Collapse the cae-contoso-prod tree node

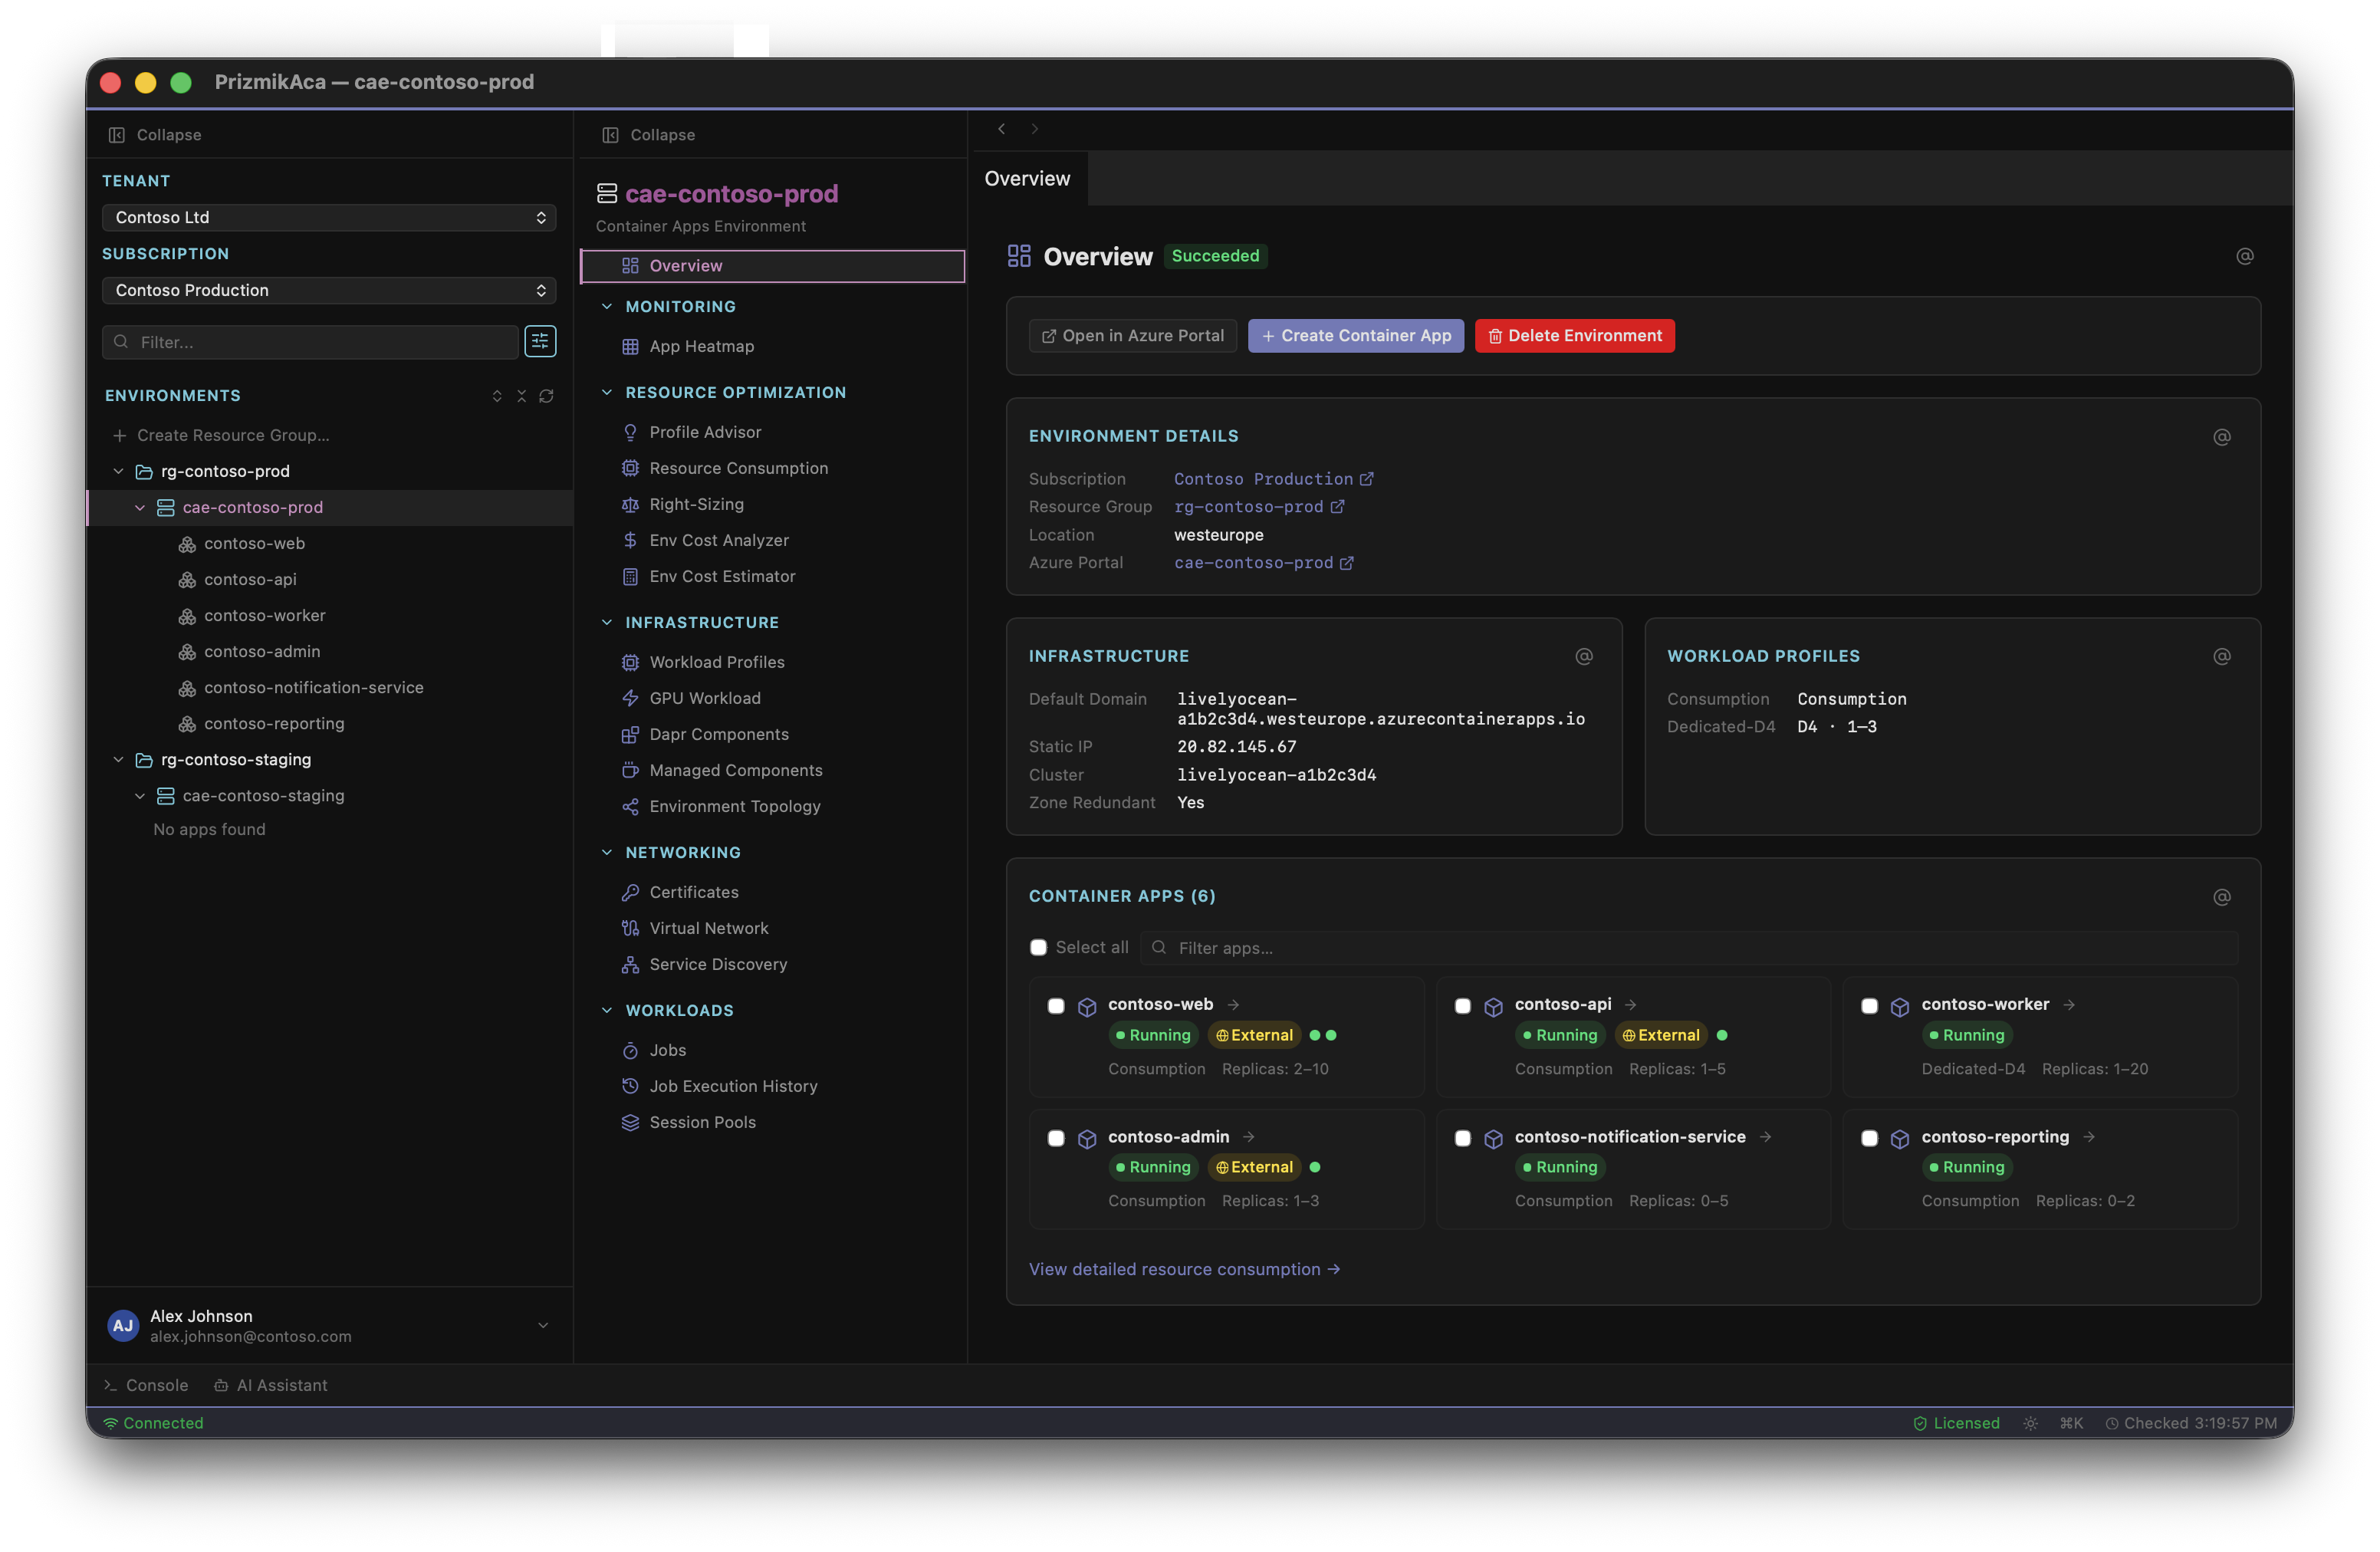[x=140, y=508]
